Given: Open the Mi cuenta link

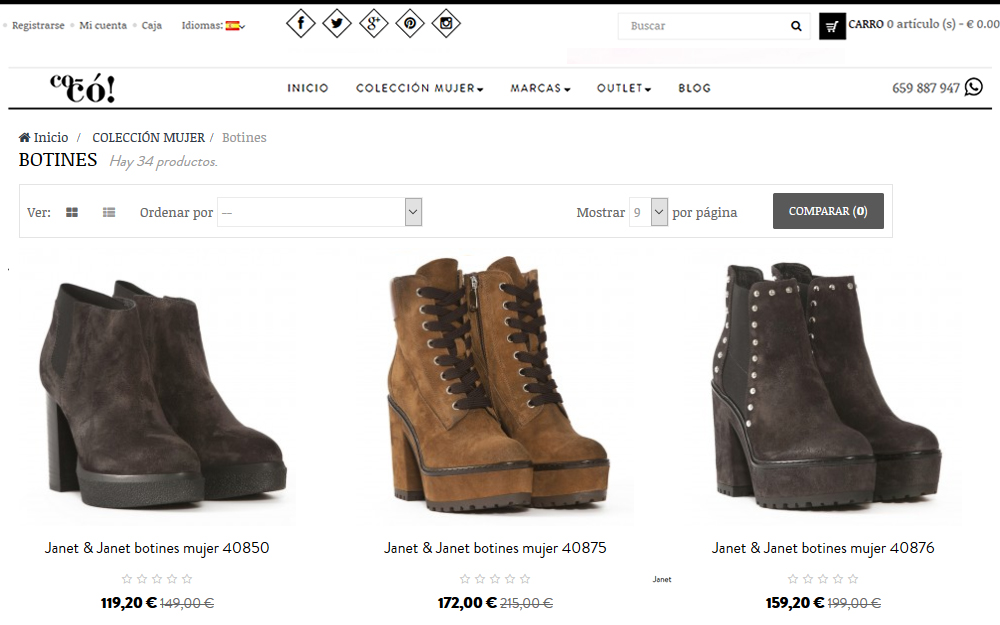Looking at the screenshot, I should click(x=103, y=26).
